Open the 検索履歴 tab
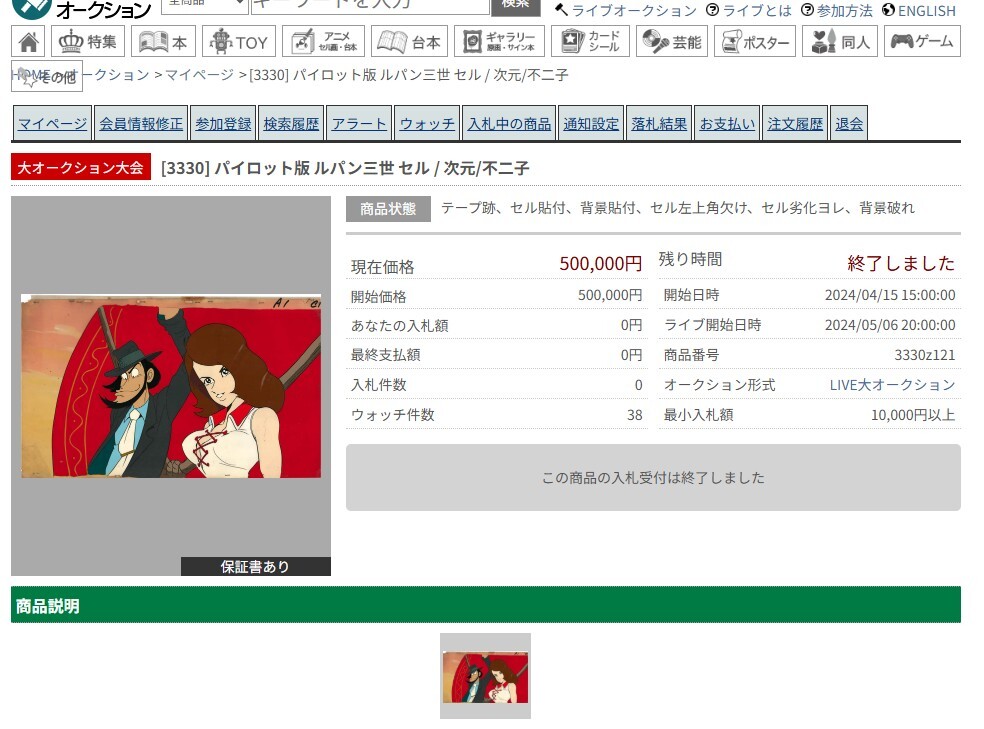Viewport: 984px width, 729px height. [x=291, y=124]
